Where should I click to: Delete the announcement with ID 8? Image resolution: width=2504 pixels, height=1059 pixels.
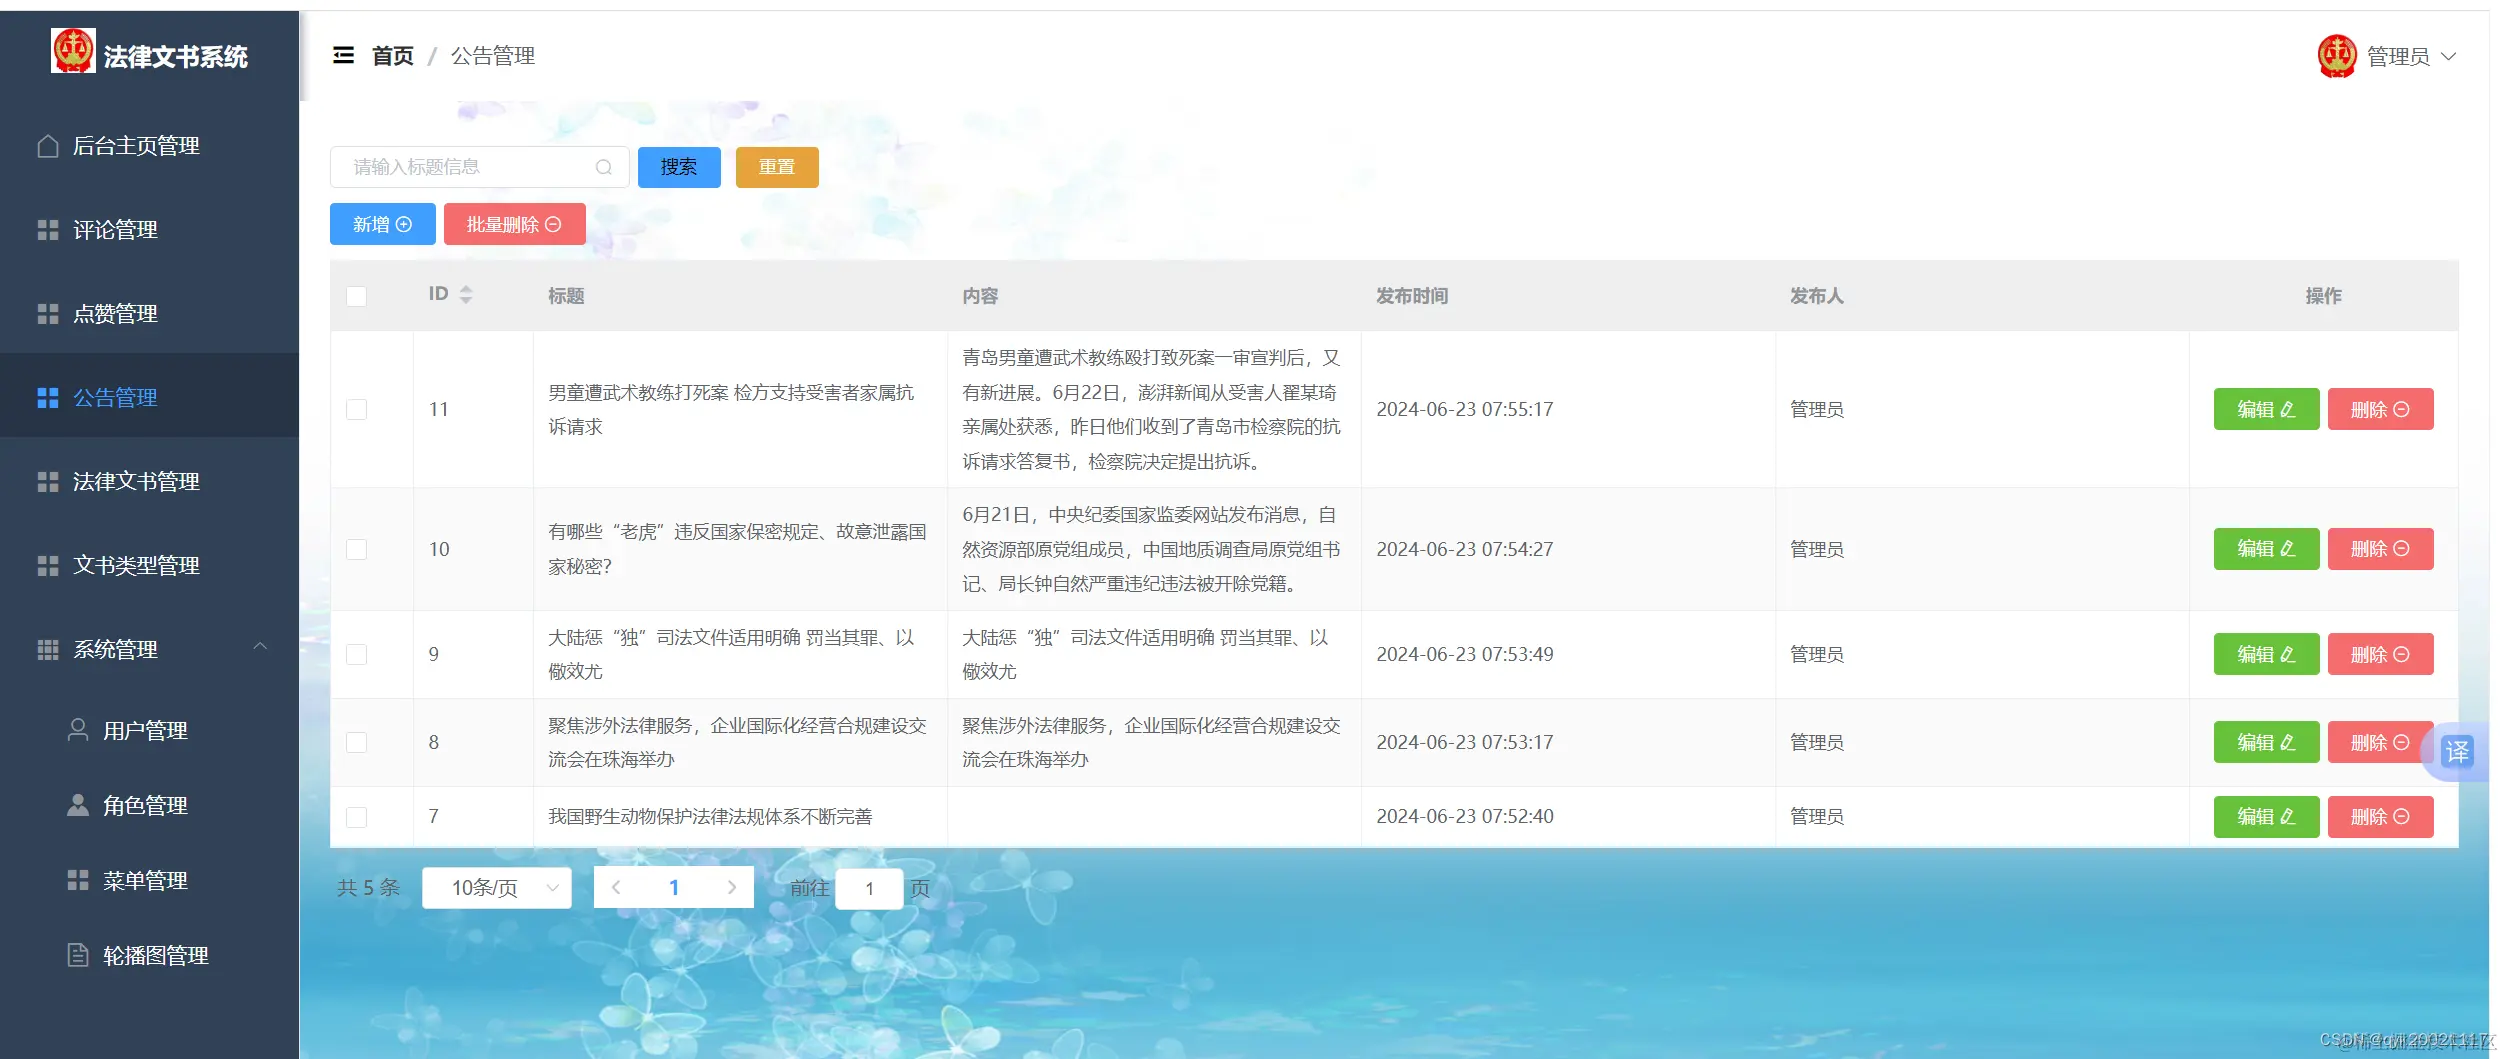pyautogui.click(x=2380, y=742)
